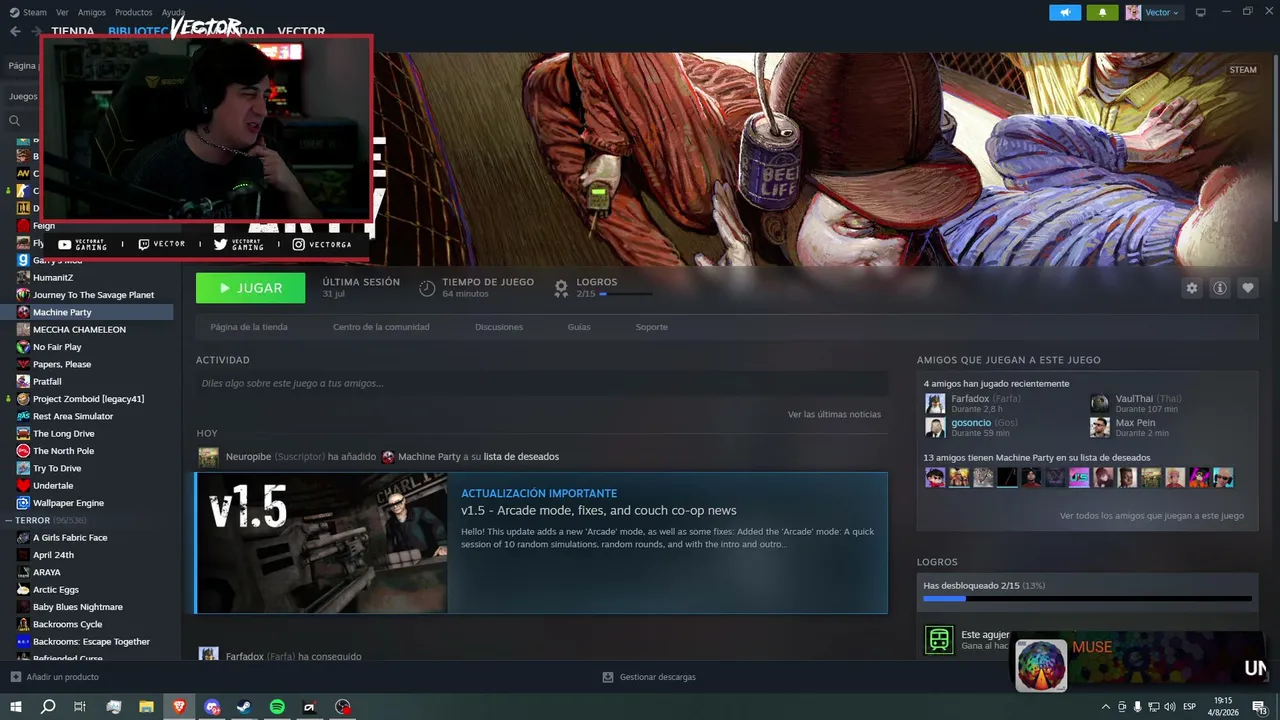The width and height of the screenshot is (1280, 720).
Task: Open game settings gear icon
Action: tap(1192, 288)
